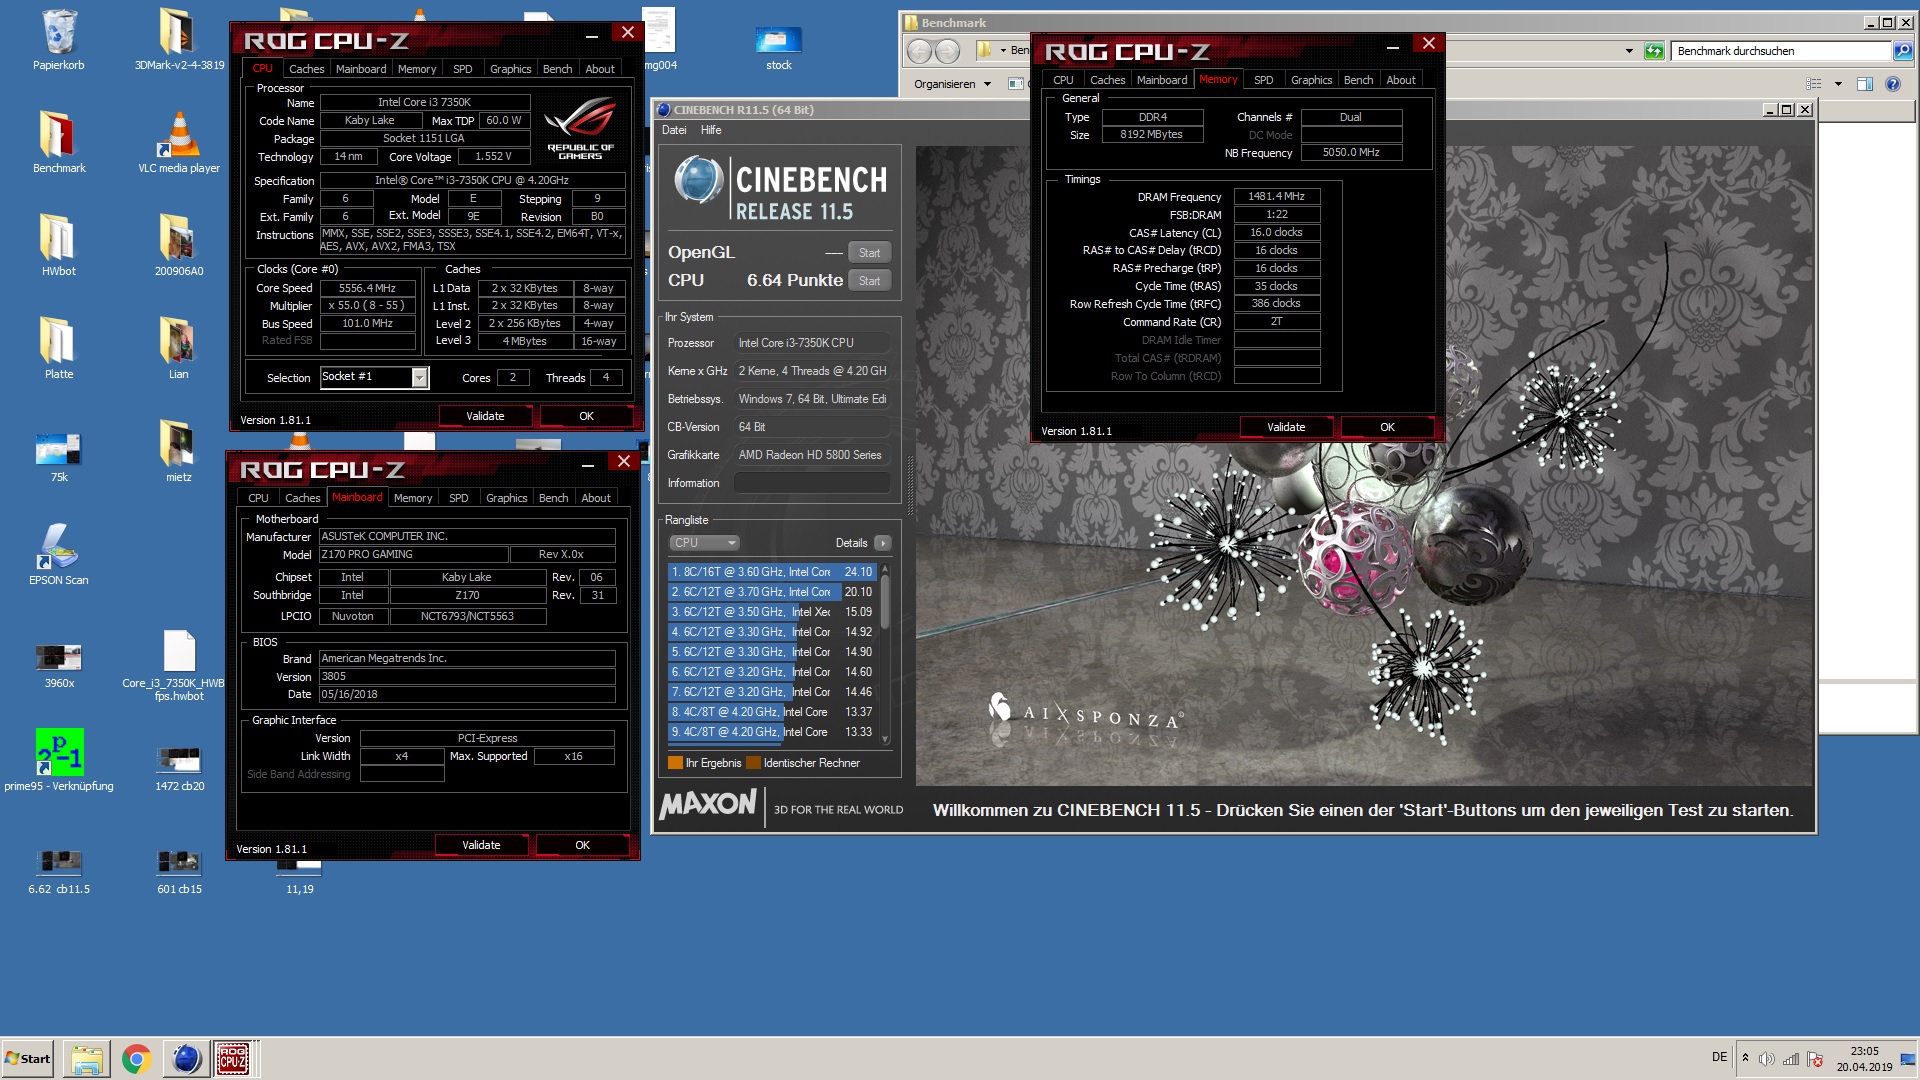The width and height of the screenshot is (1920, 1080).
Task: Click the Benchmark durchsuchen search field
Action: (1781, 51)
